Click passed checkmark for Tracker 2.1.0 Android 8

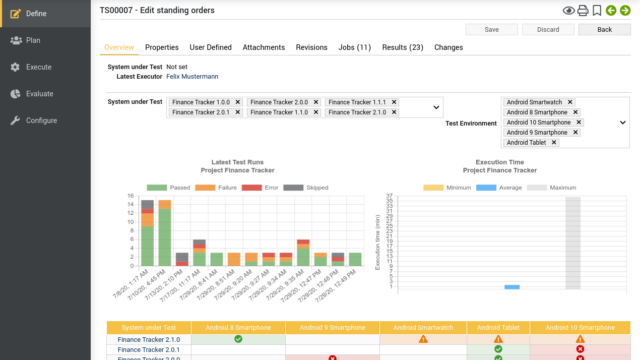tap(238, 339)
